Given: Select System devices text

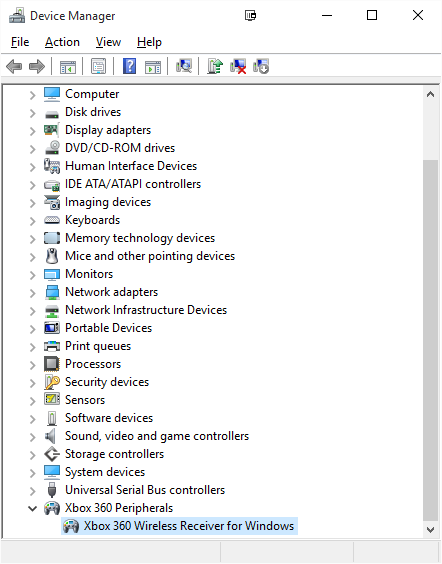Looking at the screenshot, I should pyautogui.click(x=105, y=472).
